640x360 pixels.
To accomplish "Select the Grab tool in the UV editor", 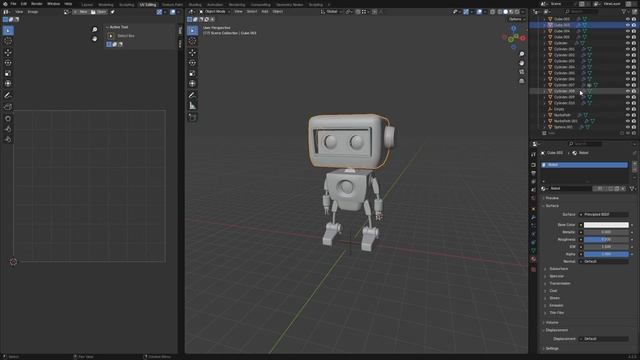I will tap(8, 118).
